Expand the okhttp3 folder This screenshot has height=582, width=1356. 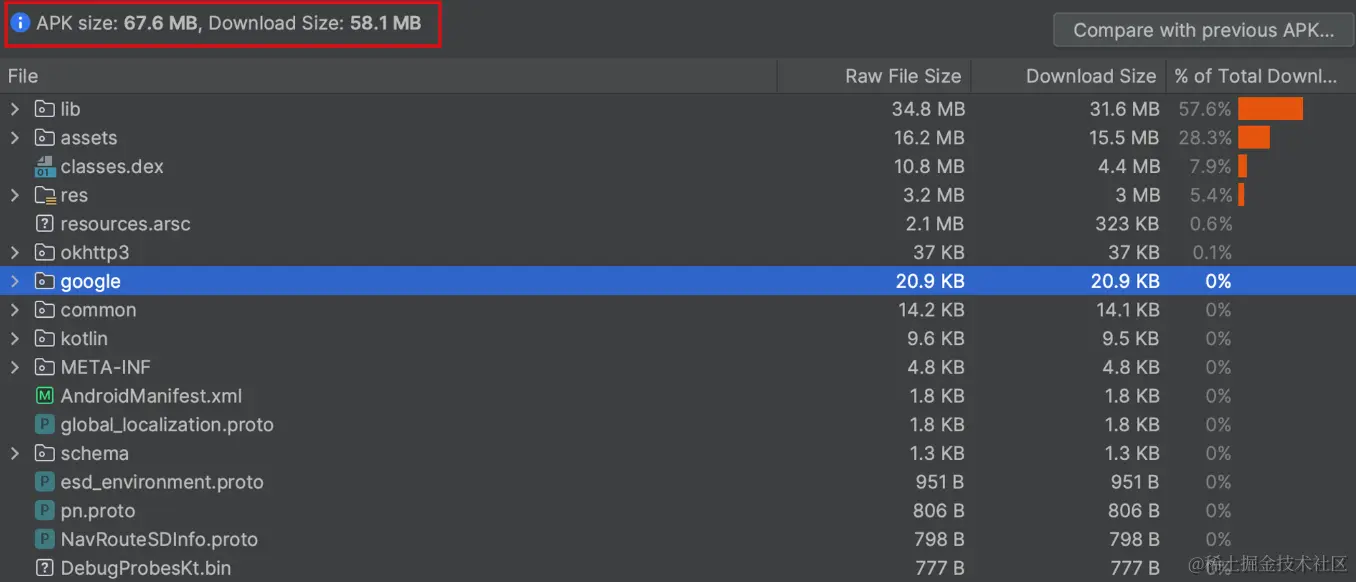click(x=15, y=253)
